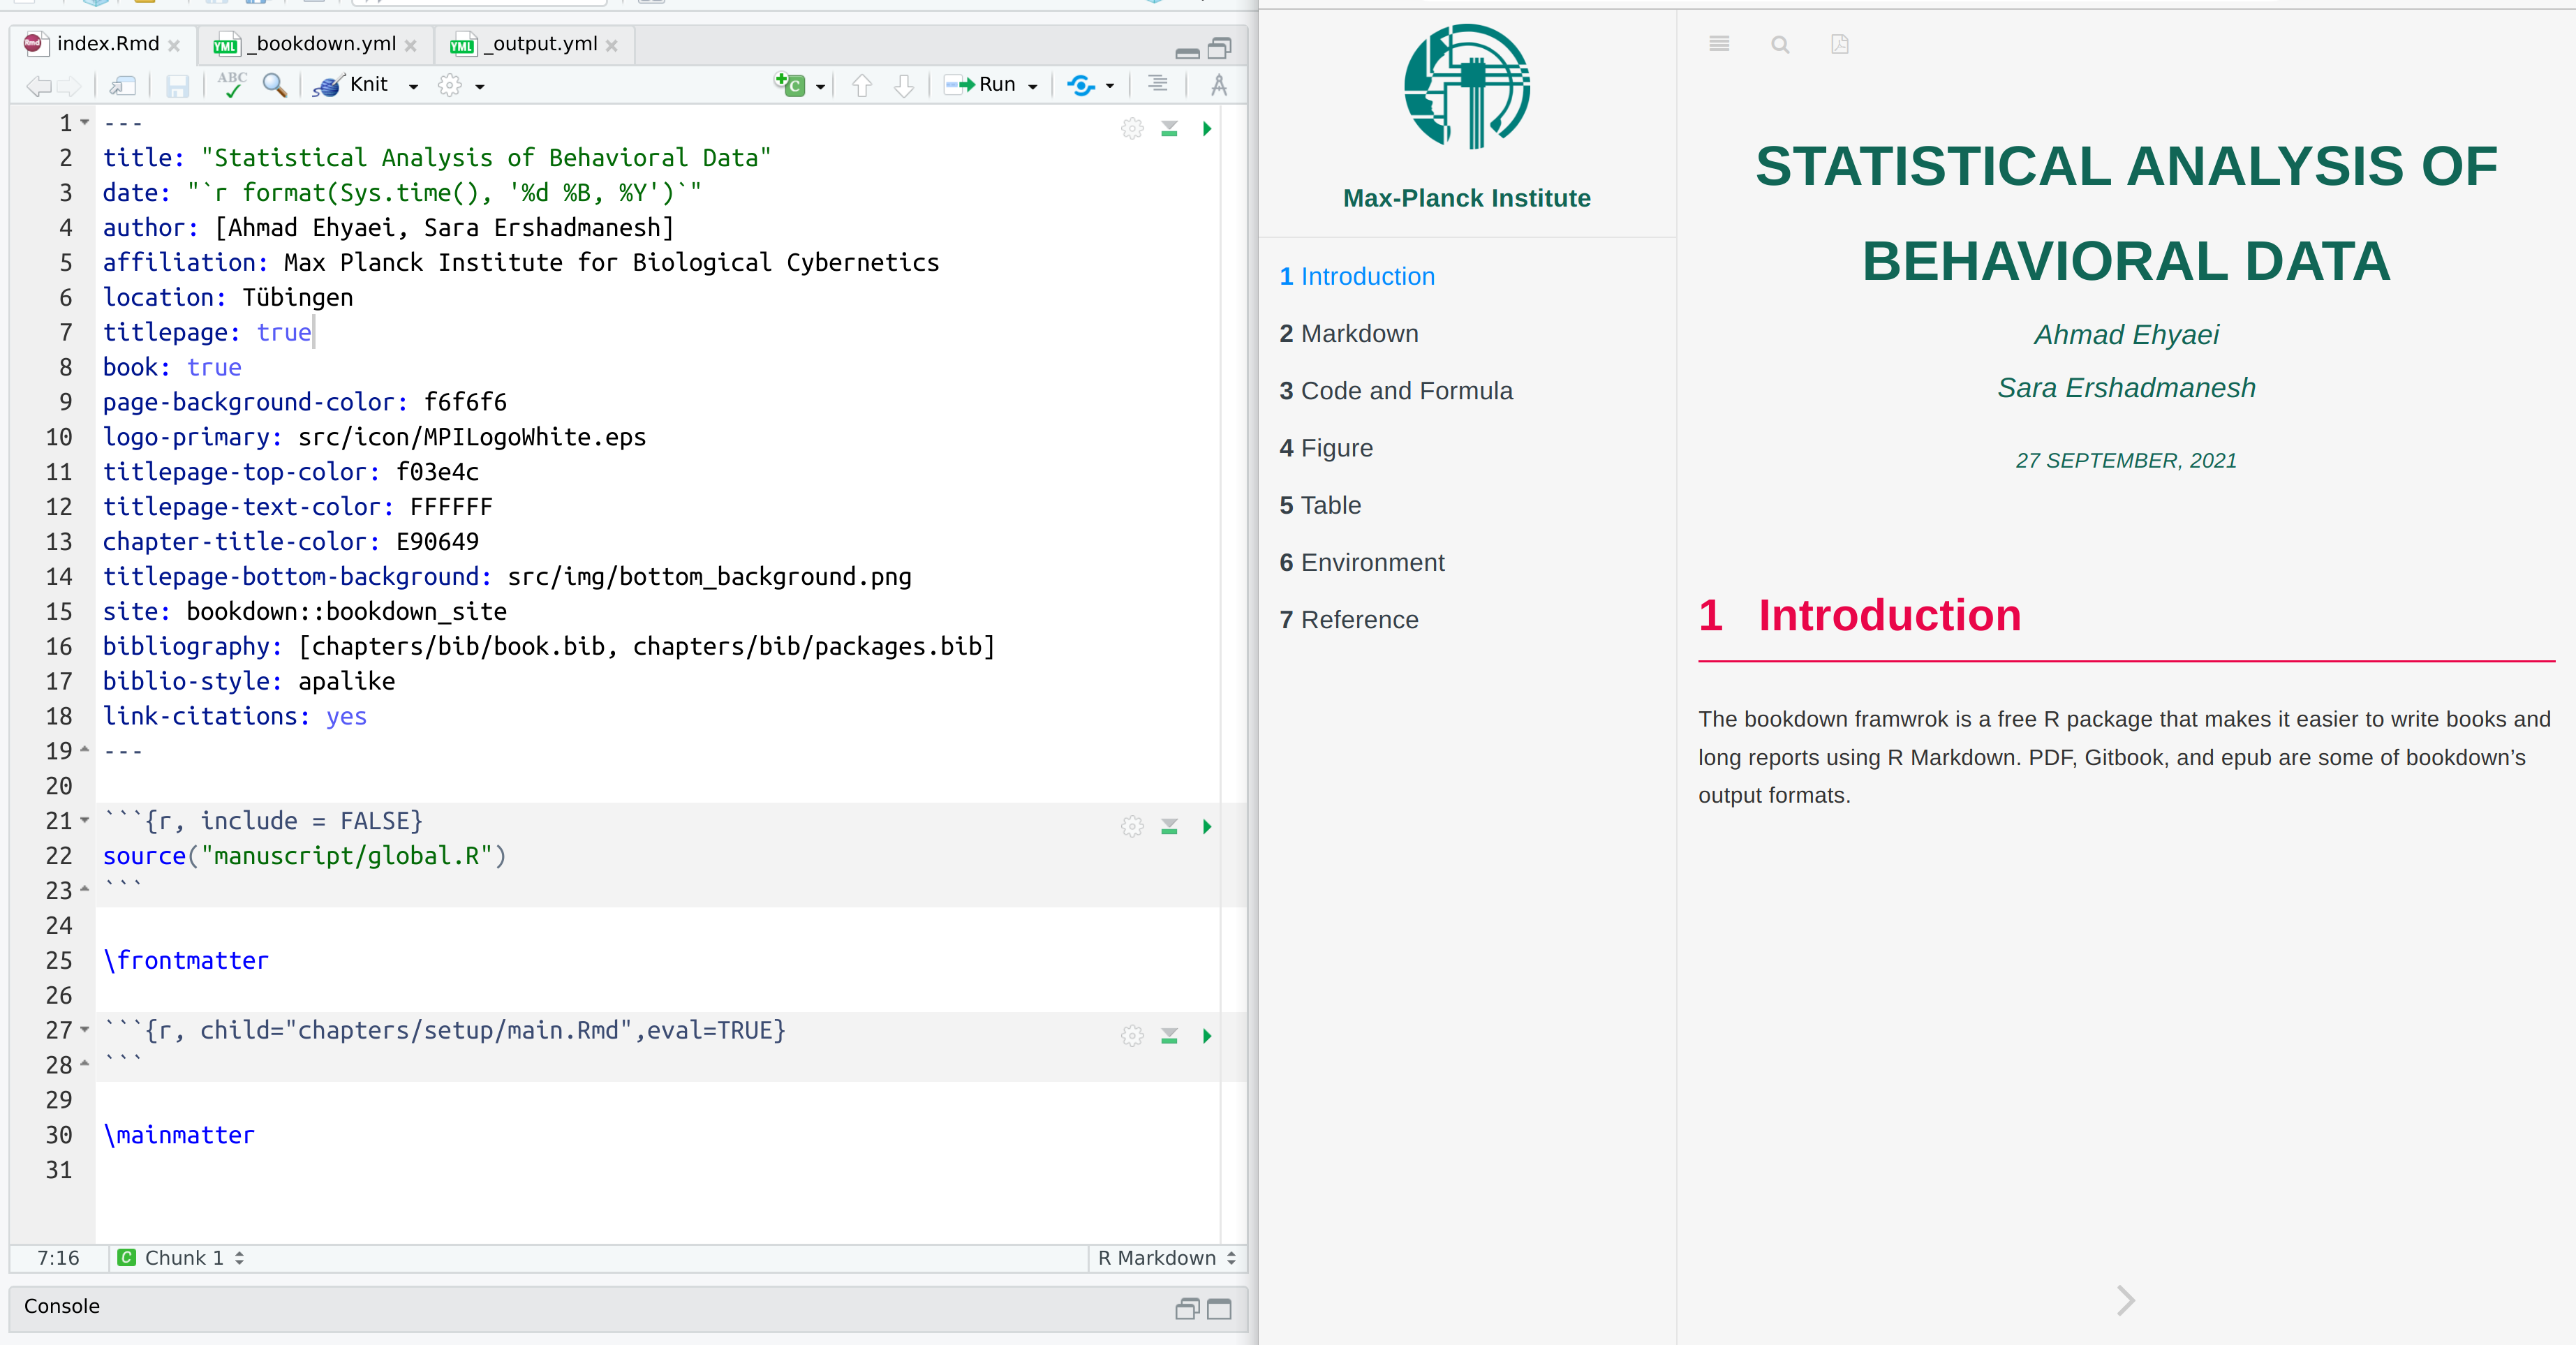Show document in new window icon
The height and width of the screenshot is (1345, 2576).
[x=122, y=86]
